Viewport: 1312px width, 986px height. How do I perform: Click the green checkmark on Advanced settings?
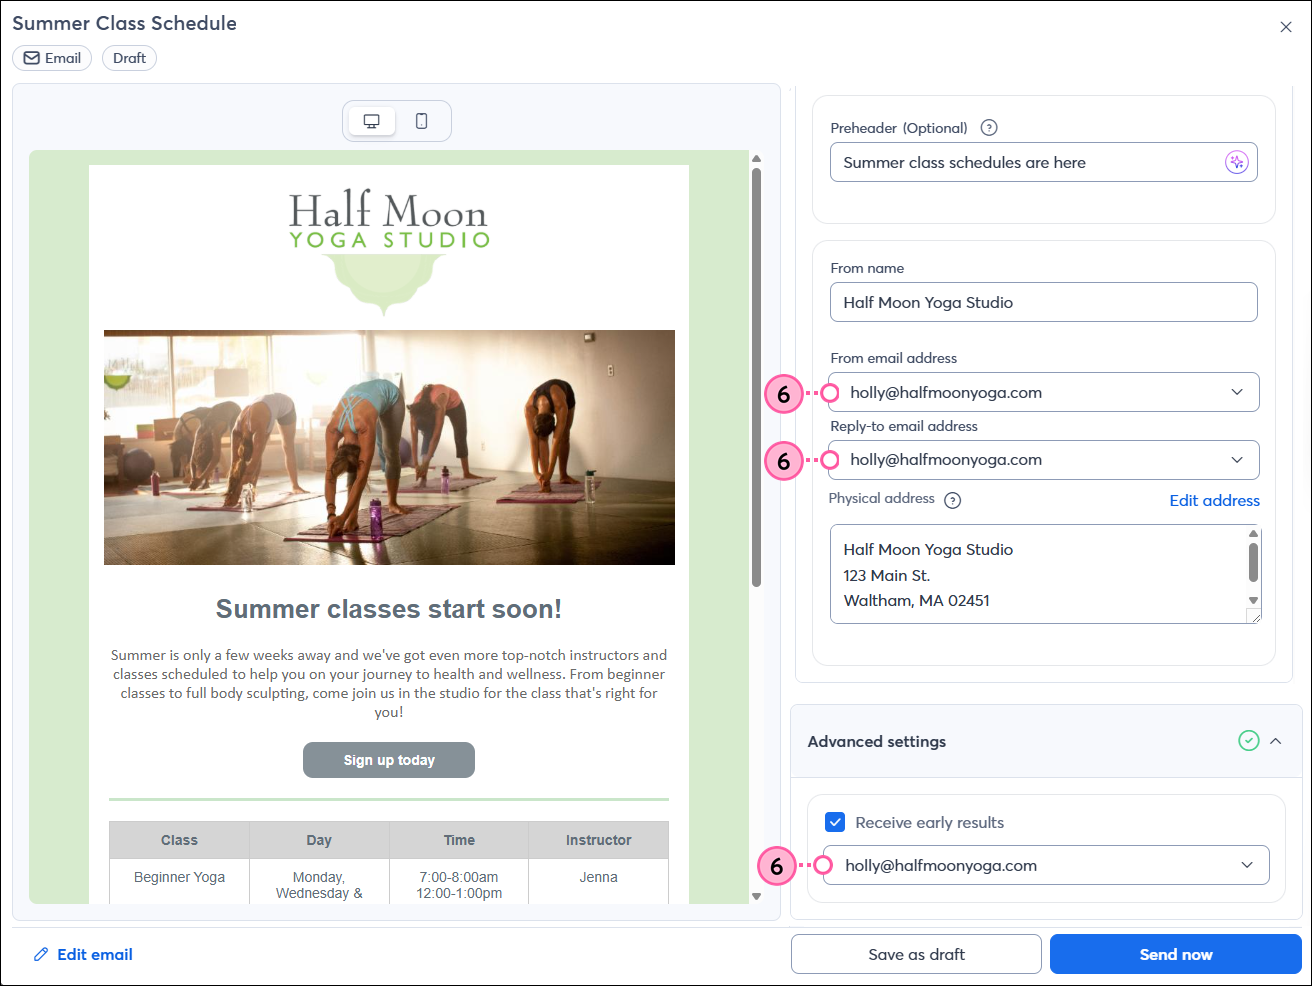(x=1248, y=741)
